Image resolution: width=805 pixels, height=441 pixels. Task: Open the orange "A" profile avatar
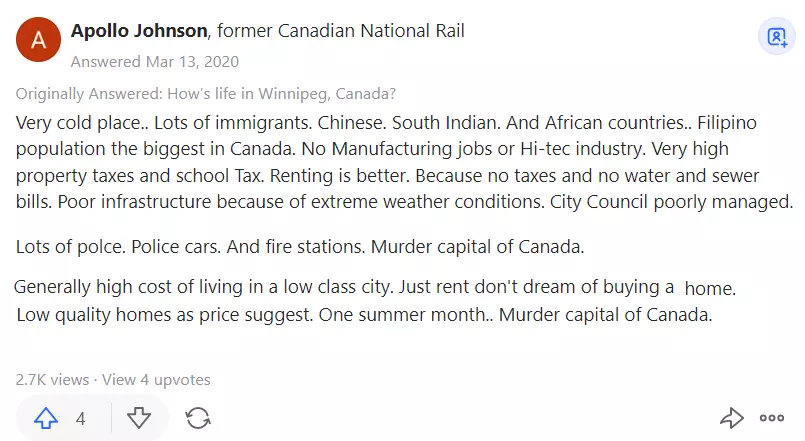[x=38, y=40]
